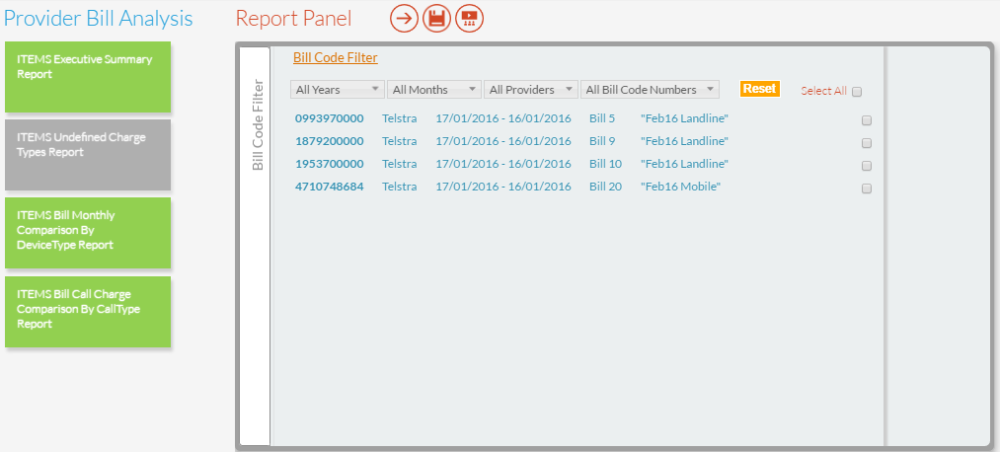1000x452 pixels.
Task: Open the All Bill Code Numbers dropdown
Action: (650, 90)
